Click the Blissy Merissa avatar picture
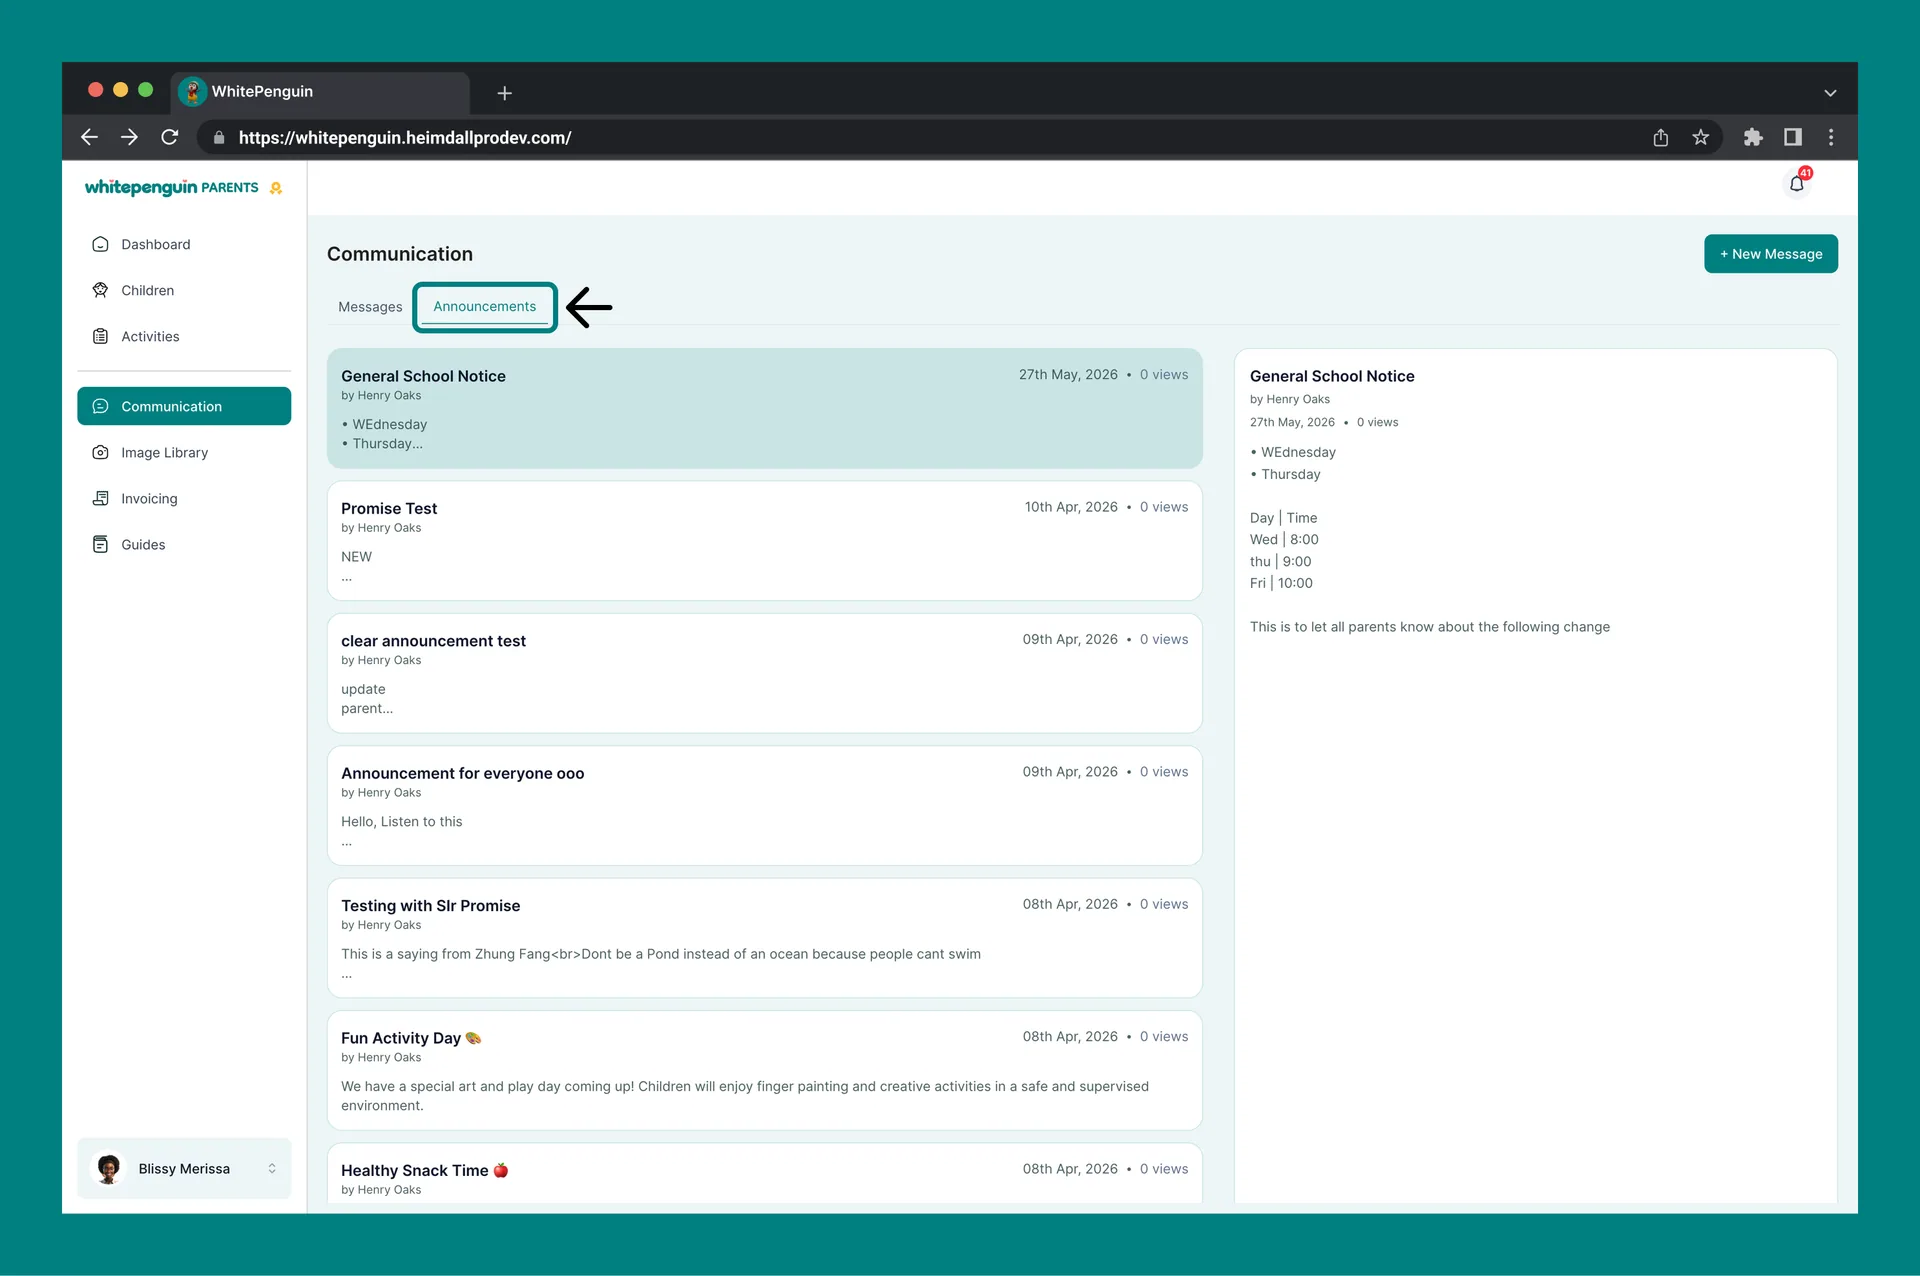The image size is (1920, 1276). point(108,1168)
